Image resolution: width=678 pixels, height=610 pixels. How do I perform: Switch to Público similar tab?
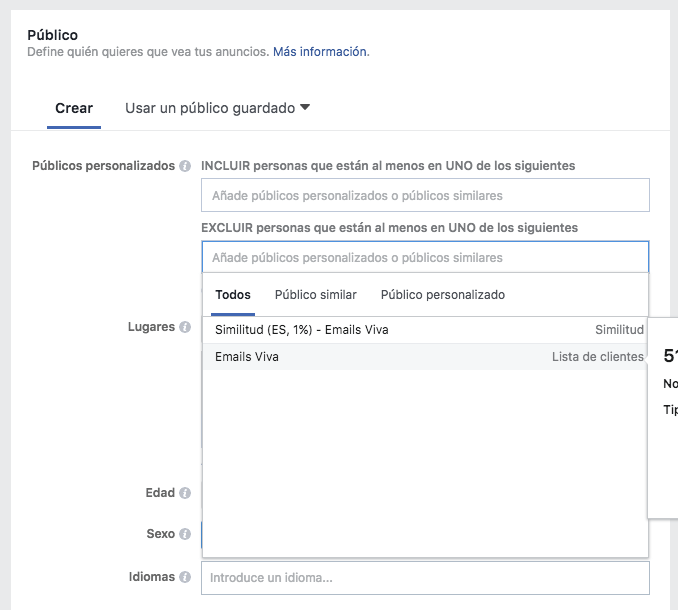point(316,295)
